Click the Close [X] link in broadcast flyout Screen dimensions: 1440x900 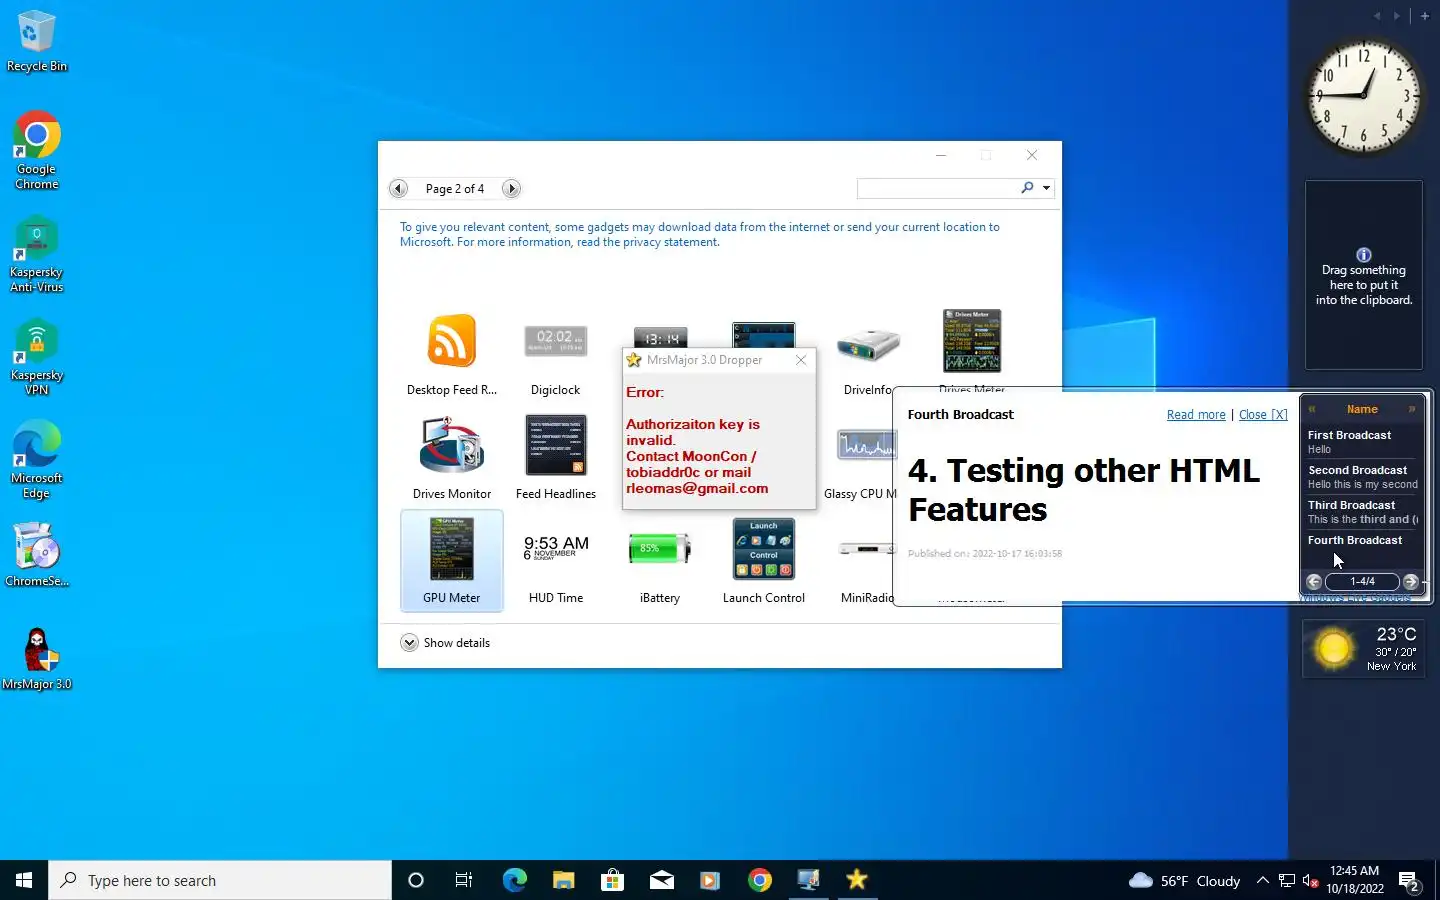tap(1263, 415)
